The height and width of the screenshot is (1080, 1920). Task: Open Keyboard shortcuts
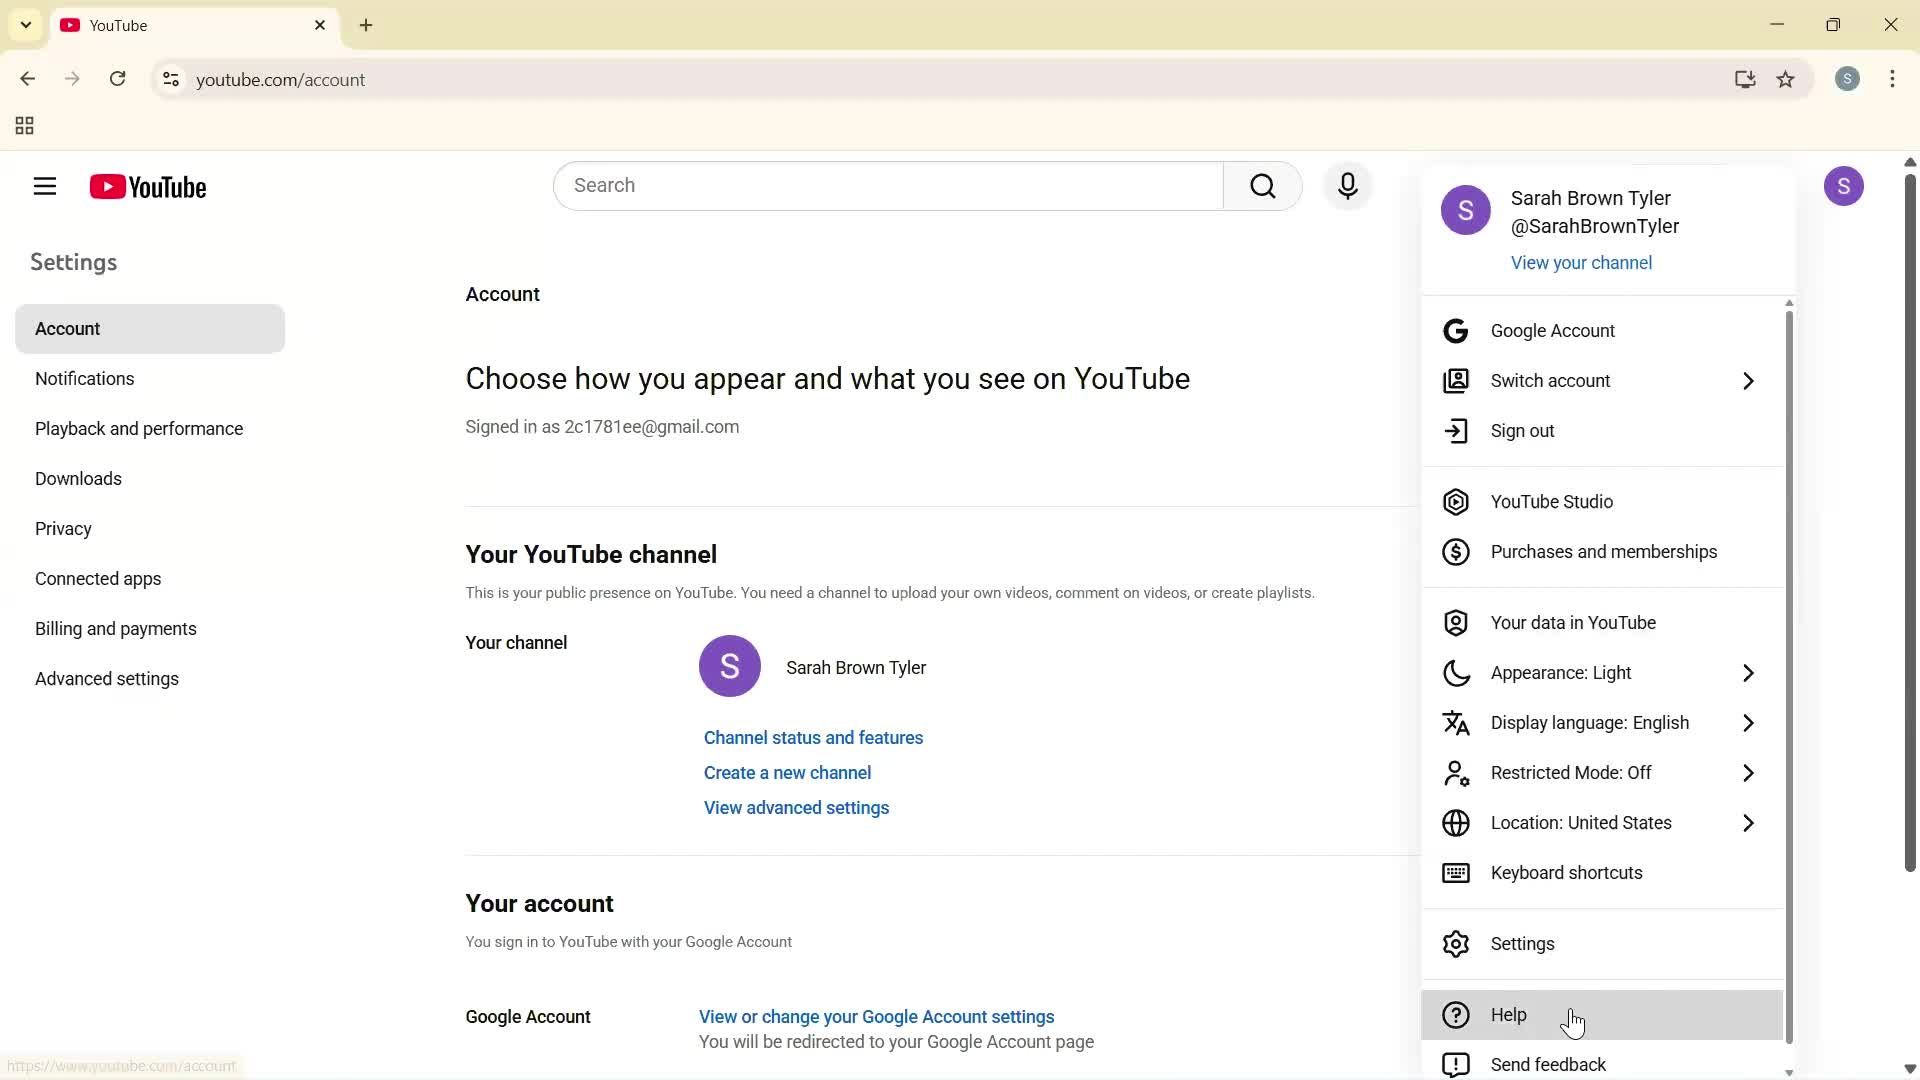(x=1565, y=872)
